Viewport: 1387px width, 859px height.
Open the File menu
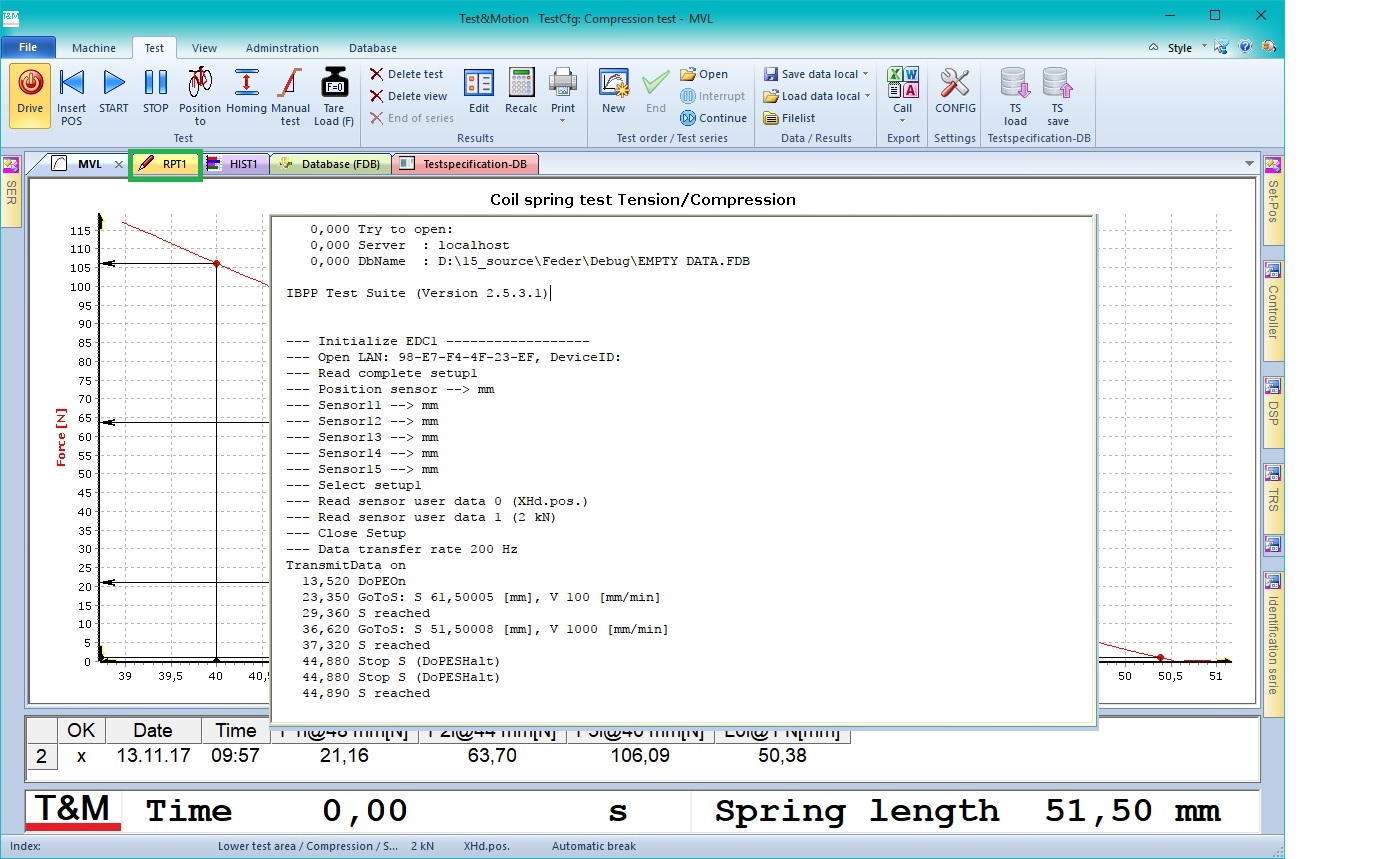click(x=28, y=47)
